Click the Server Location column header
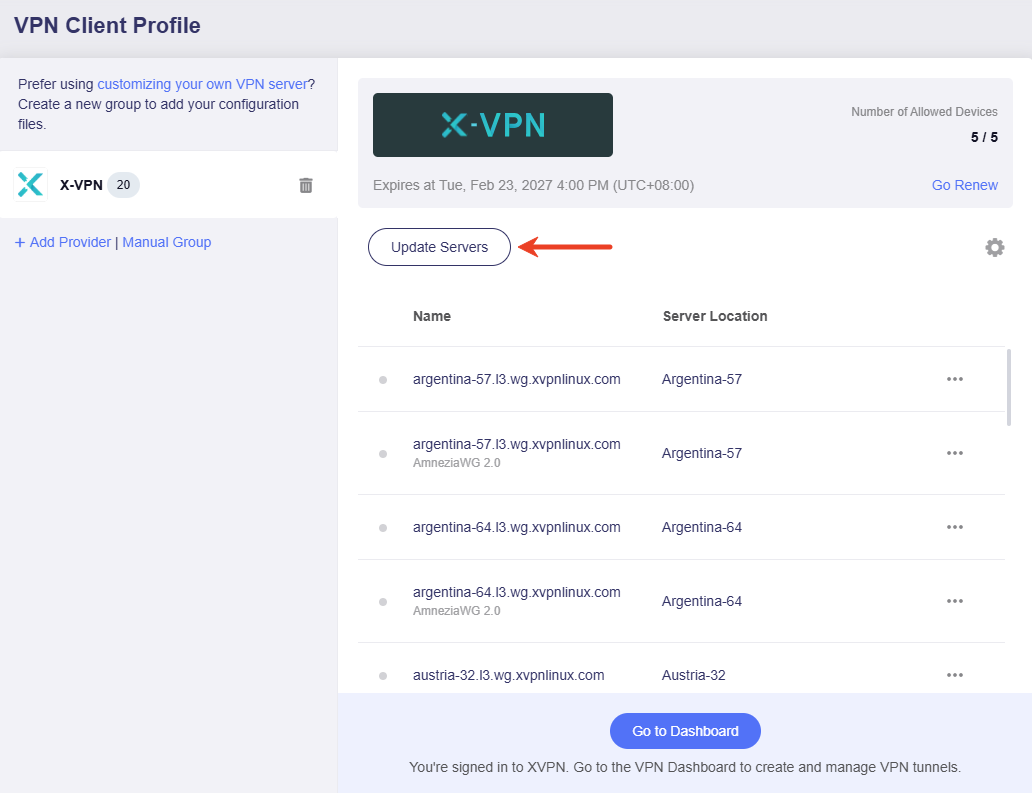 coord(715,316)
